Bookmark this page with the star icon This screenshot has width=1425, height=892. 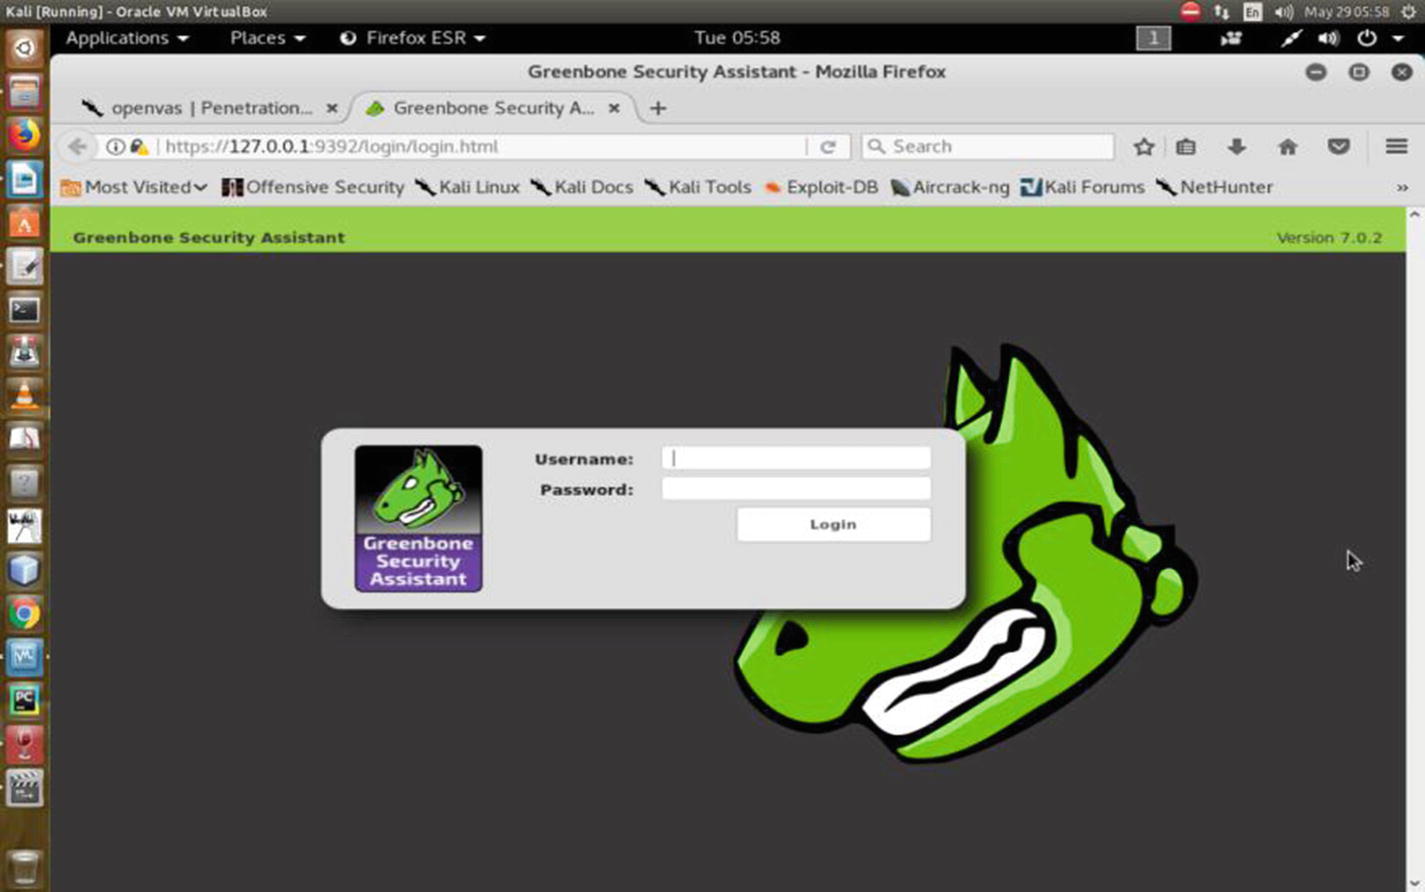(x=1144, y=147)
